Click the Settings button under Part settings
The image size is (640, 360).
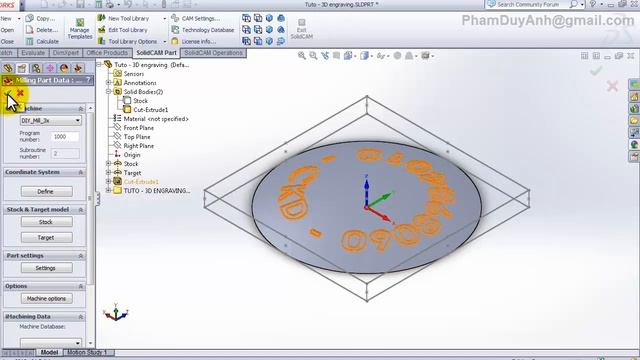[47, 268]
